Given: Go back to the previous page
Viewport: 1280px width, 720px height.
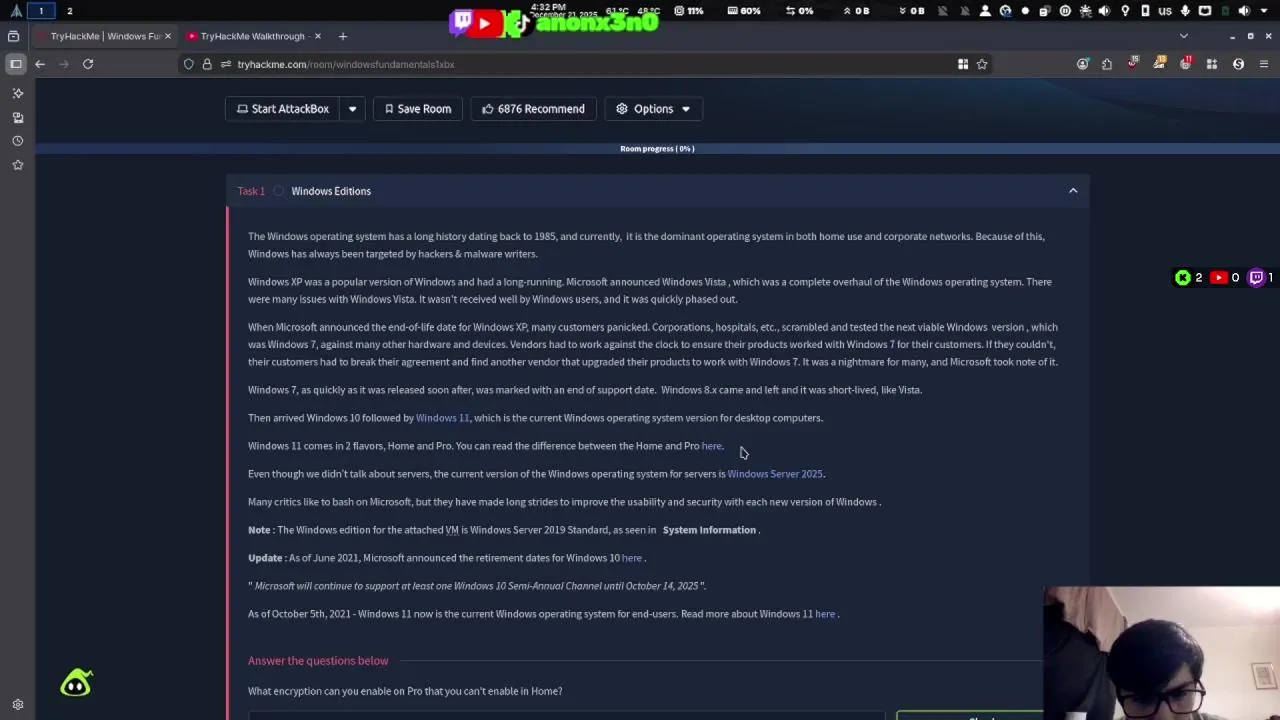Looking at the screenshot, I should [40, 64].
